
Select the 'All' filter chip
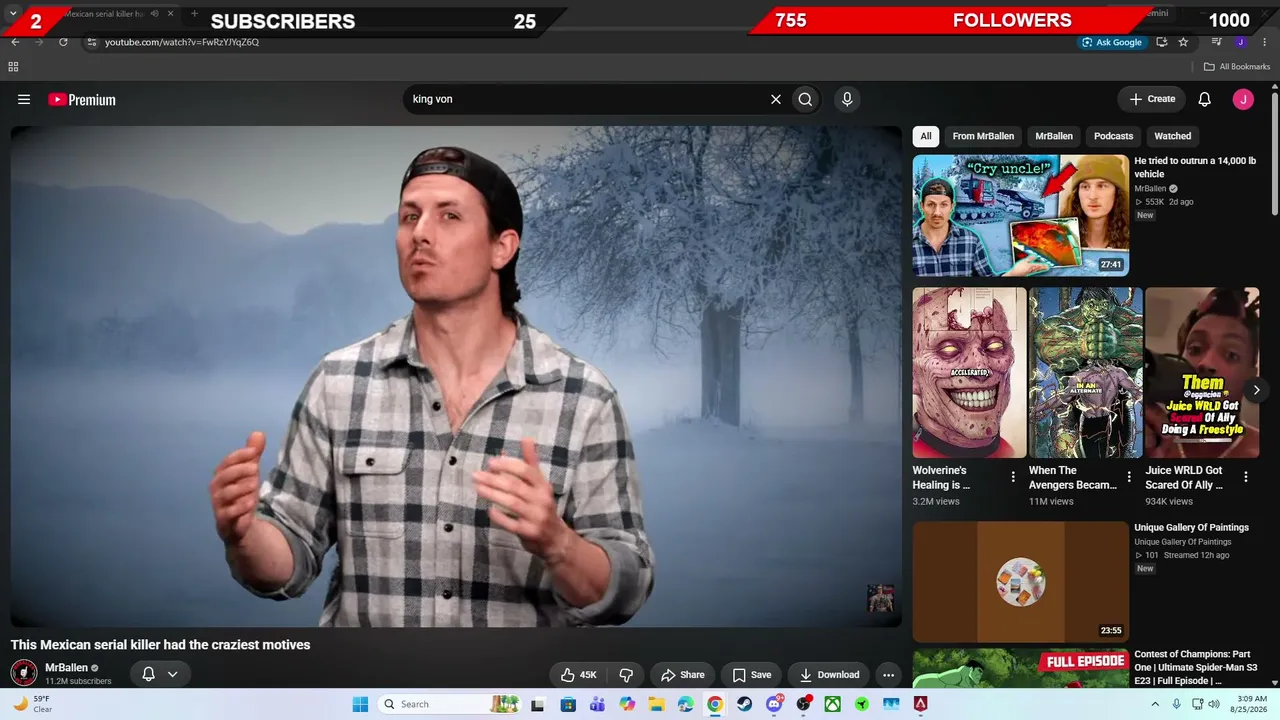(x=926, y=136)
